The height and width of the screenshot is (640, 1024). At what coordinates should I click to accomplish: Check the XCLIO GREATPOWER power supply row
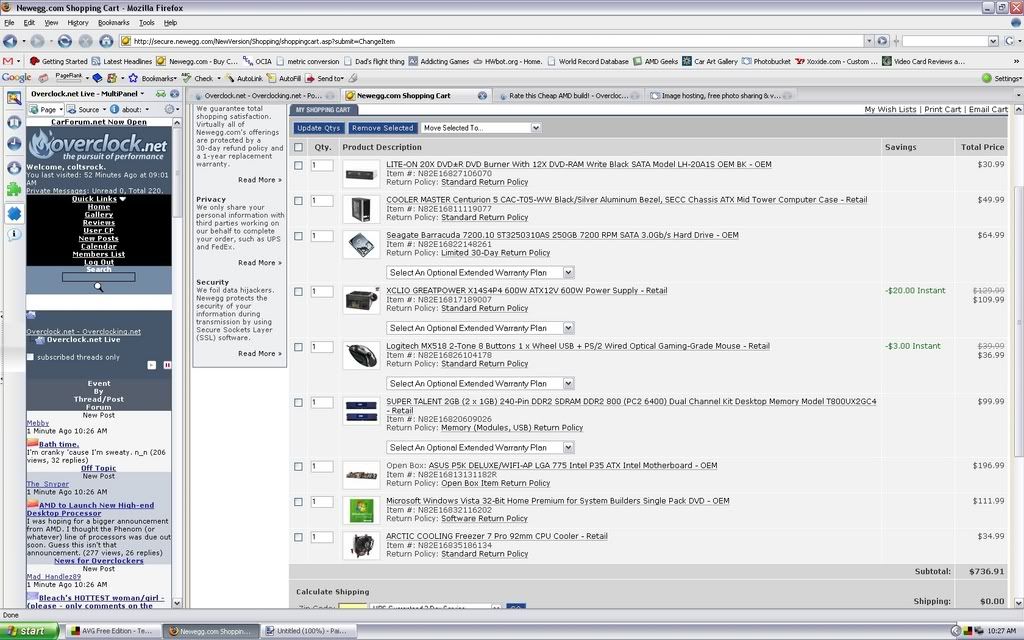coord(298,292)
